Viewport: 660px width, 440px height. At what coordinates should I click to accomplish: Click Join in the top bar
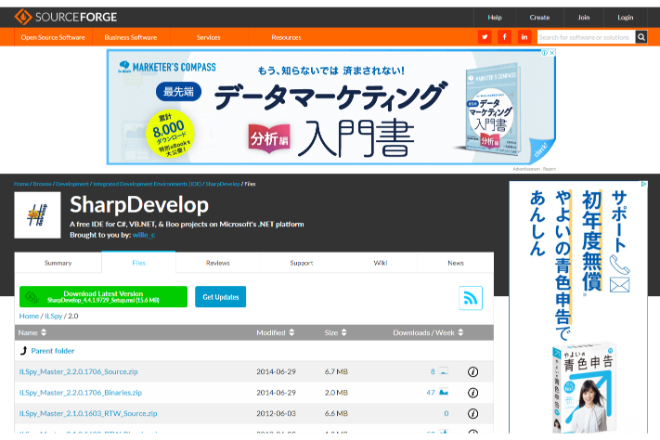(x=584, y=17)
